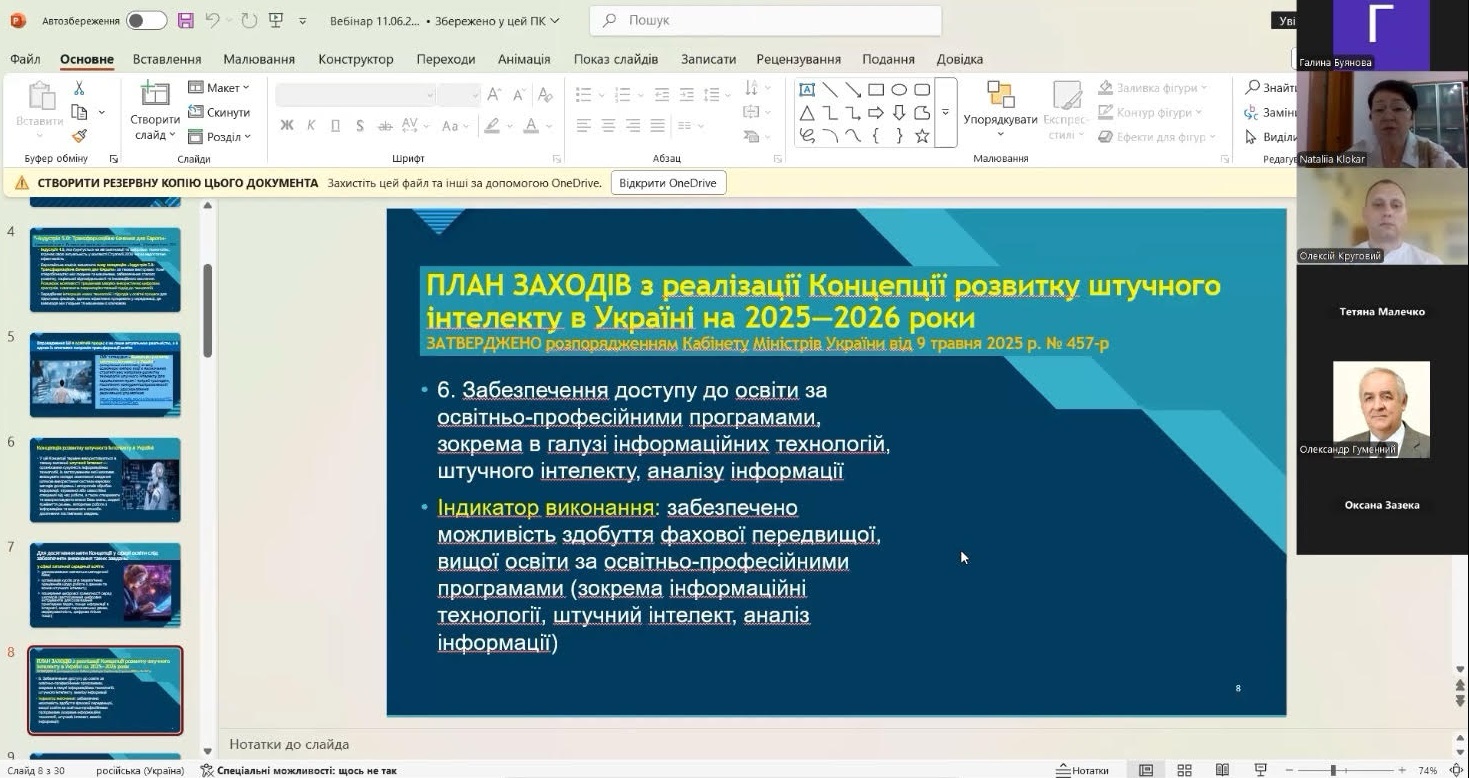Open the Конструктор tab
Screen dimensions: 1469x778
pos(356,59)
